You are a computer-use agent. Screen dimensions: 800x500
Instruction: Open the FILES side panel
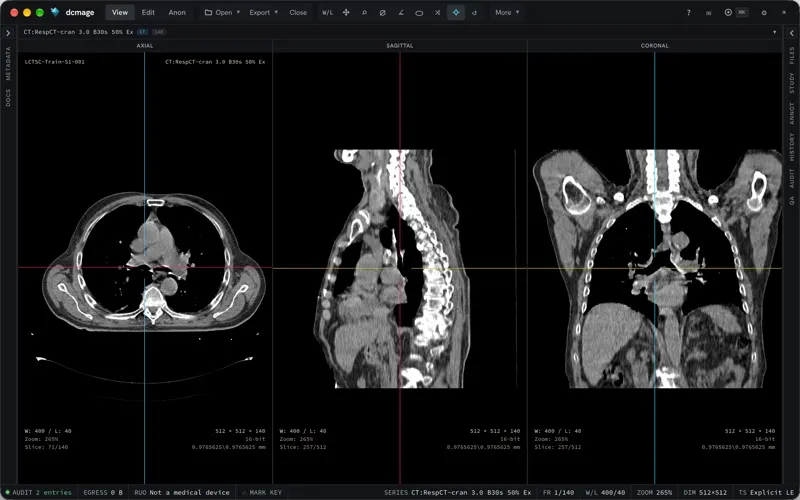point(791,55)
